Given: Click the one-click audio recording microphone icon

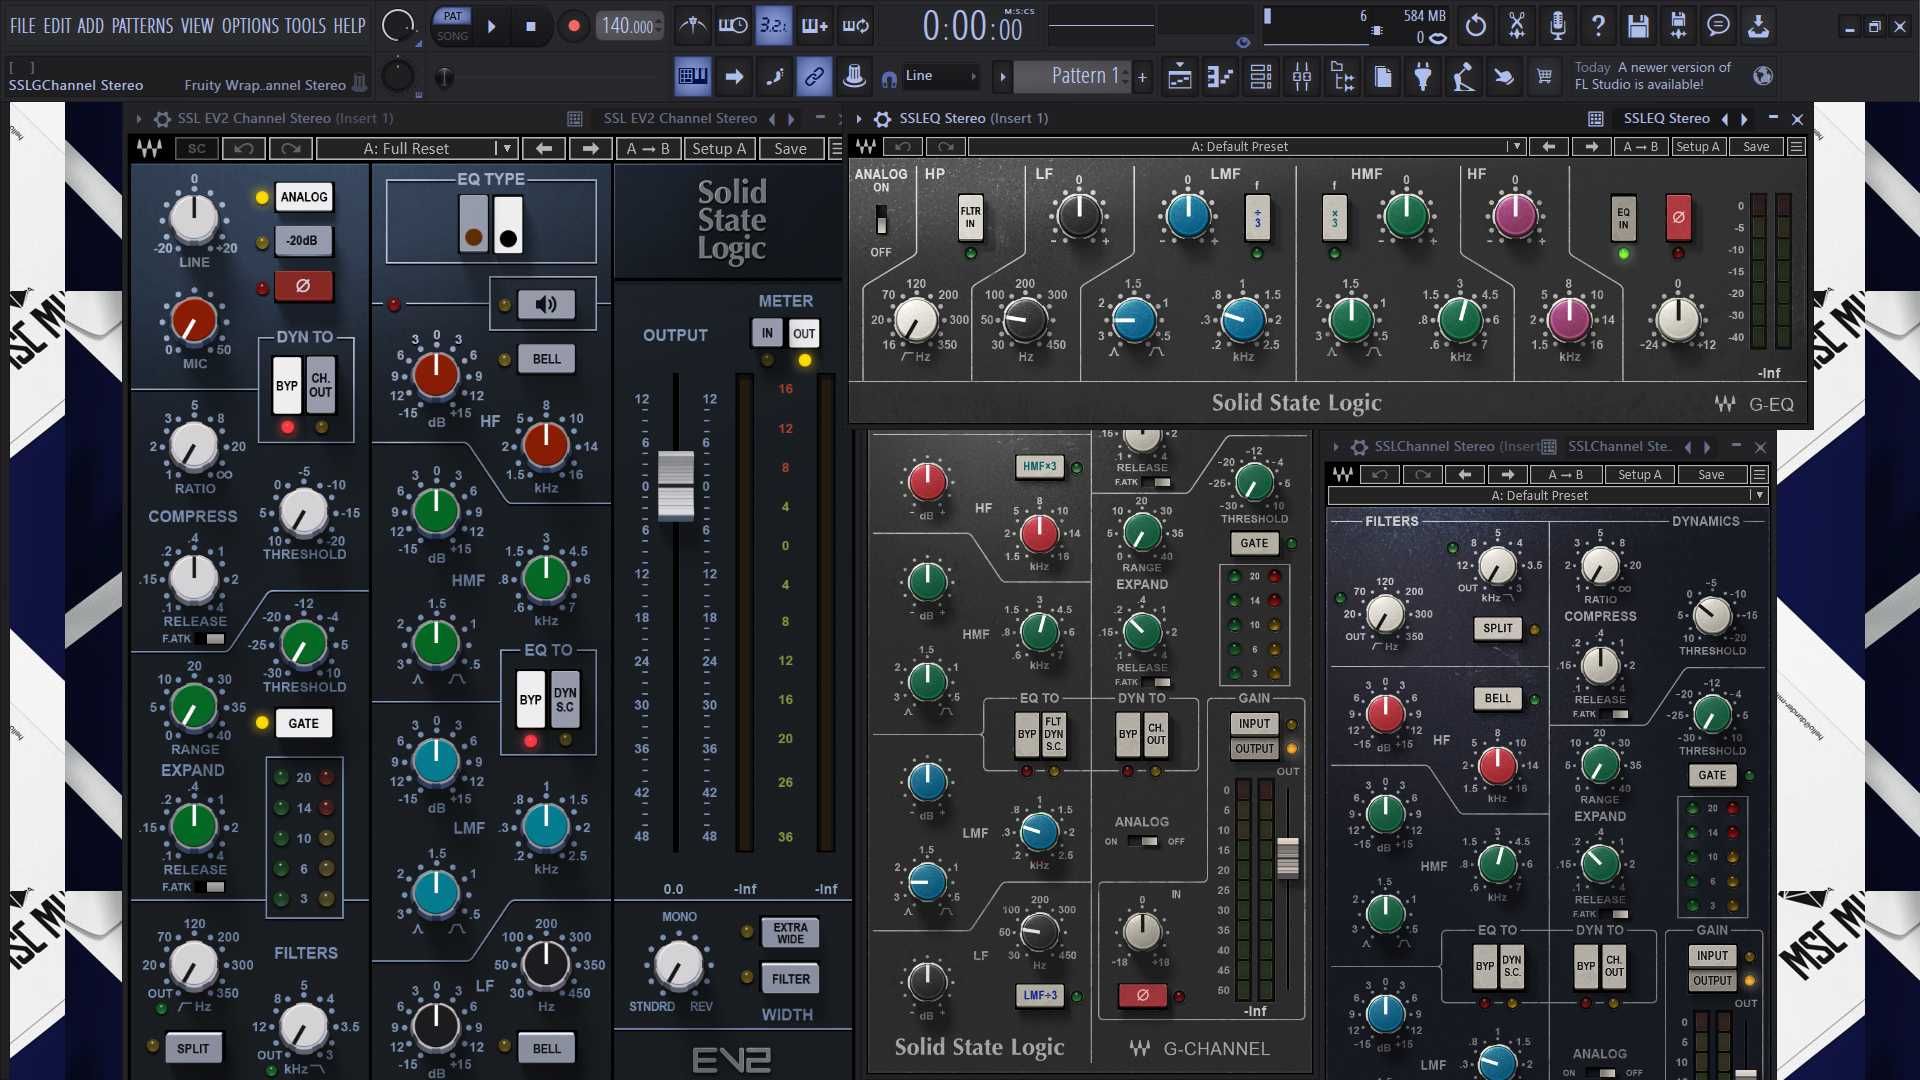Looking at the screenshot, I should [1557, 26].
